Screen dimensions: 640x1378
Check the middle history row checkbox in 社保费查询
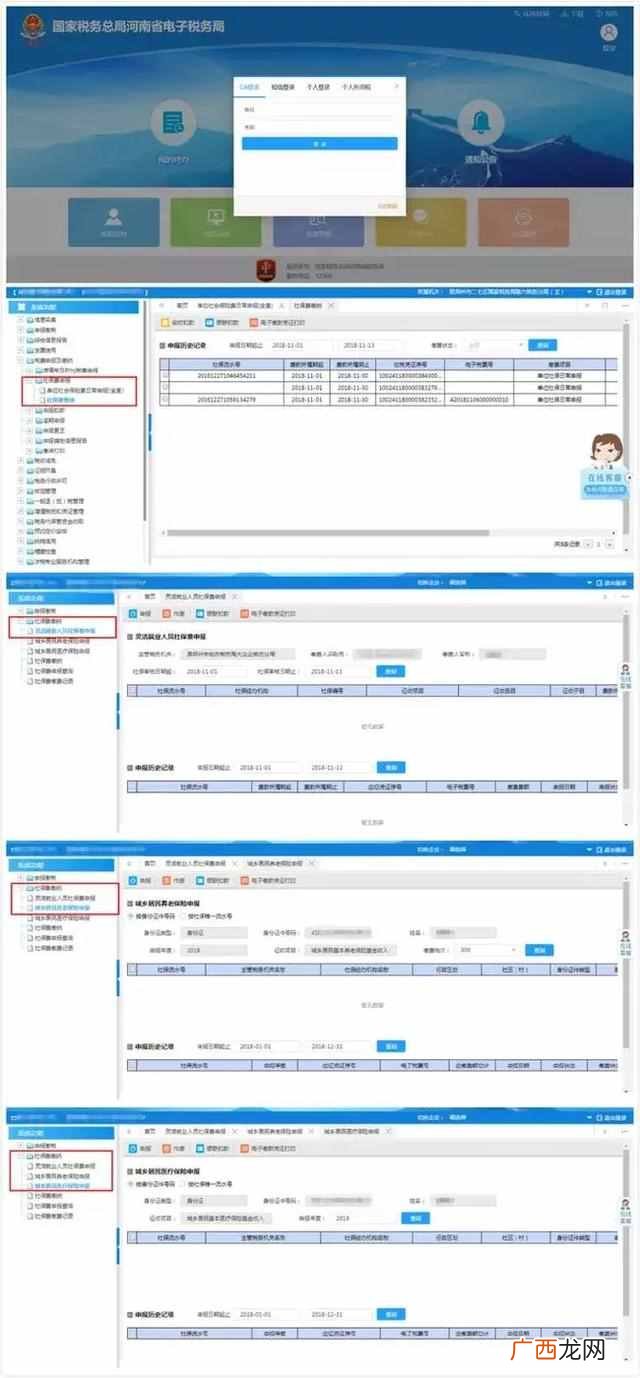coord(166,387)
